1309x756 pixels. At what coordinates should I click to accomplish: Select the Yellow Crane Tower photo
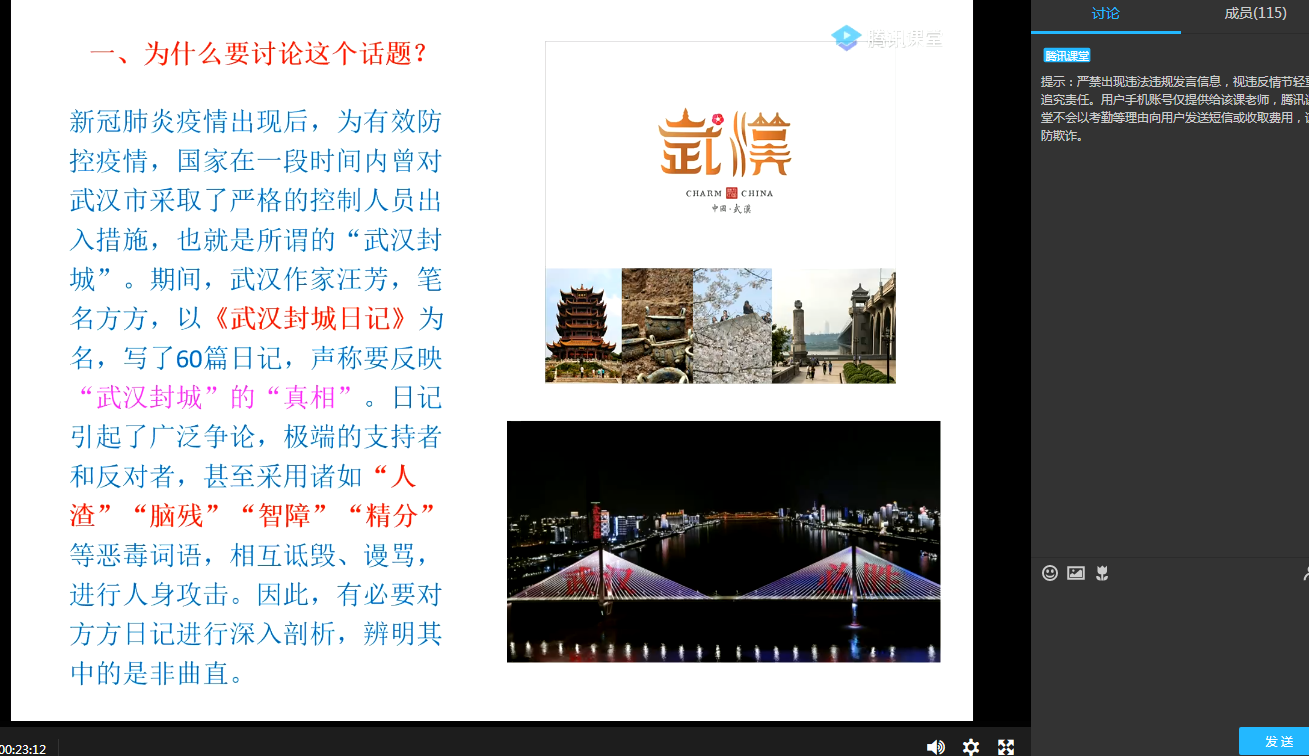[x=583, y=326]
